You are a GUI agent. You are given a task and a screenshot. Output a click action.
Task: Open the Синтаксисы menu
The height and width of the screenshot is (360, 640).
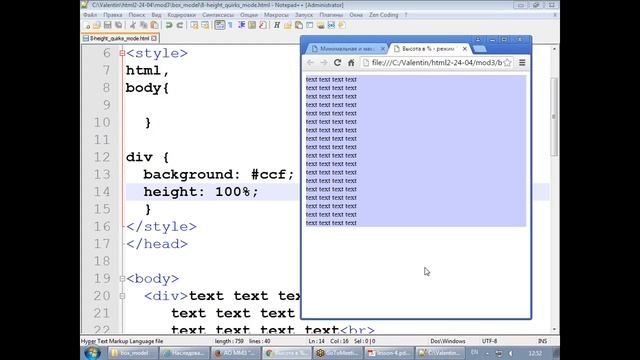point(218,15)
